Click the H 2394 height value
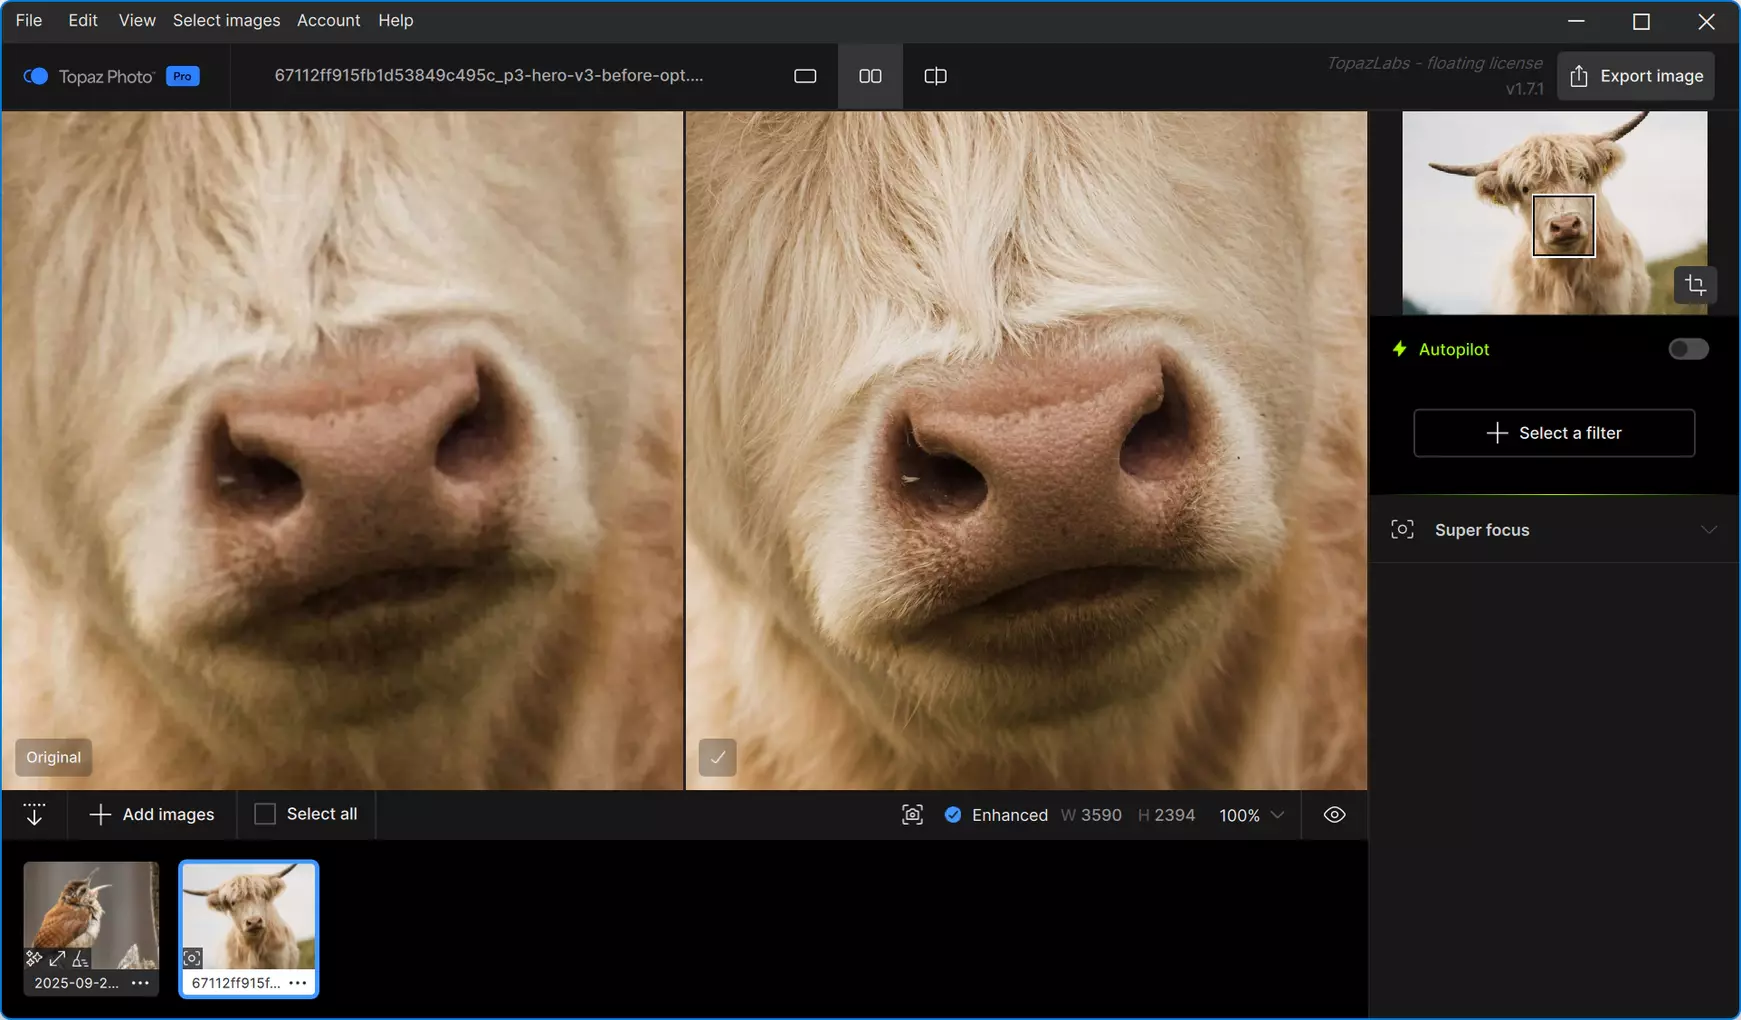Screen dimensions: 1741x1020 coord(1166,815)
